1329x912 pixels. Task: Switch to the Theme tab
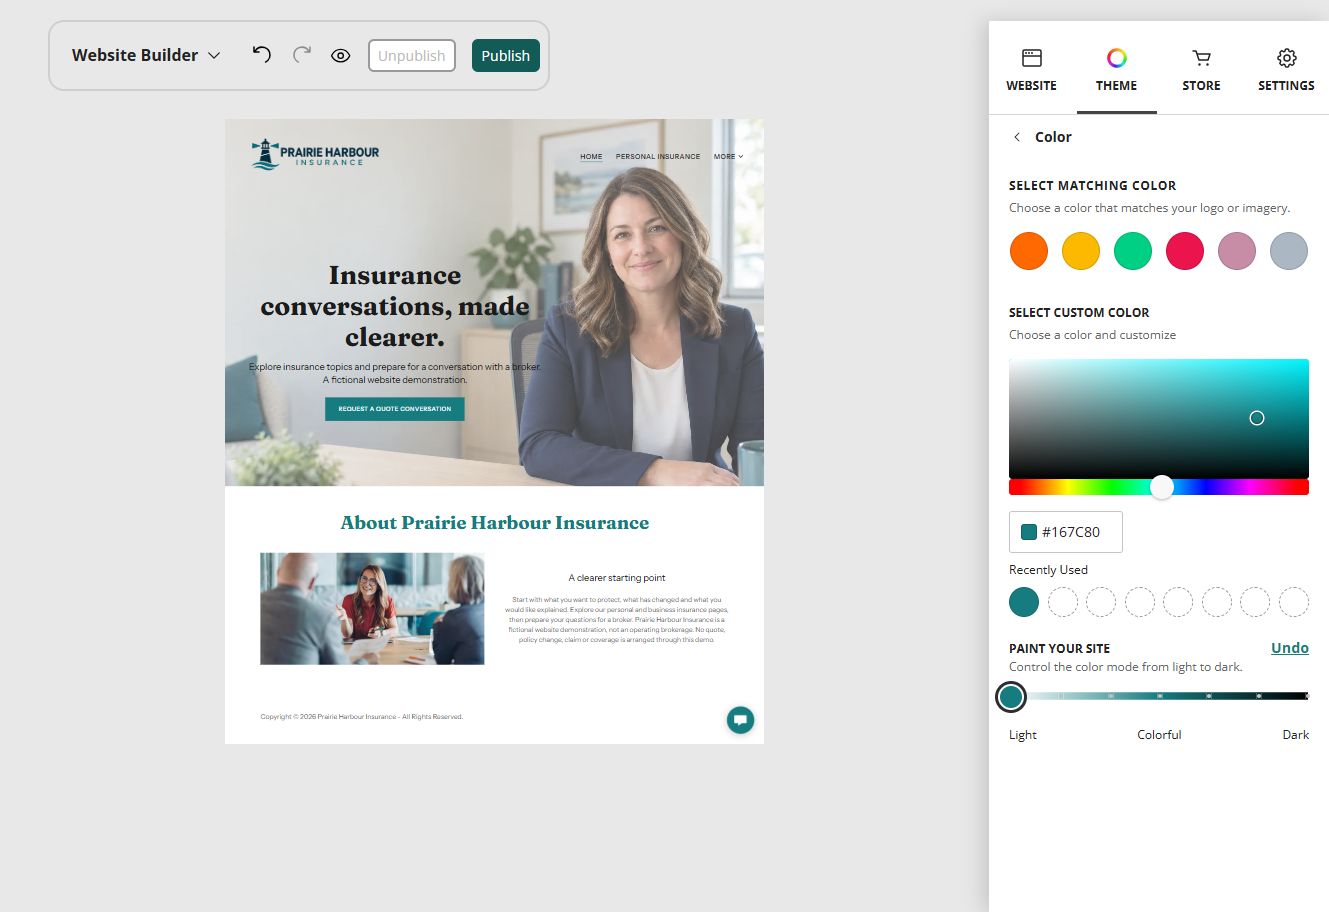click(1116, 70)
